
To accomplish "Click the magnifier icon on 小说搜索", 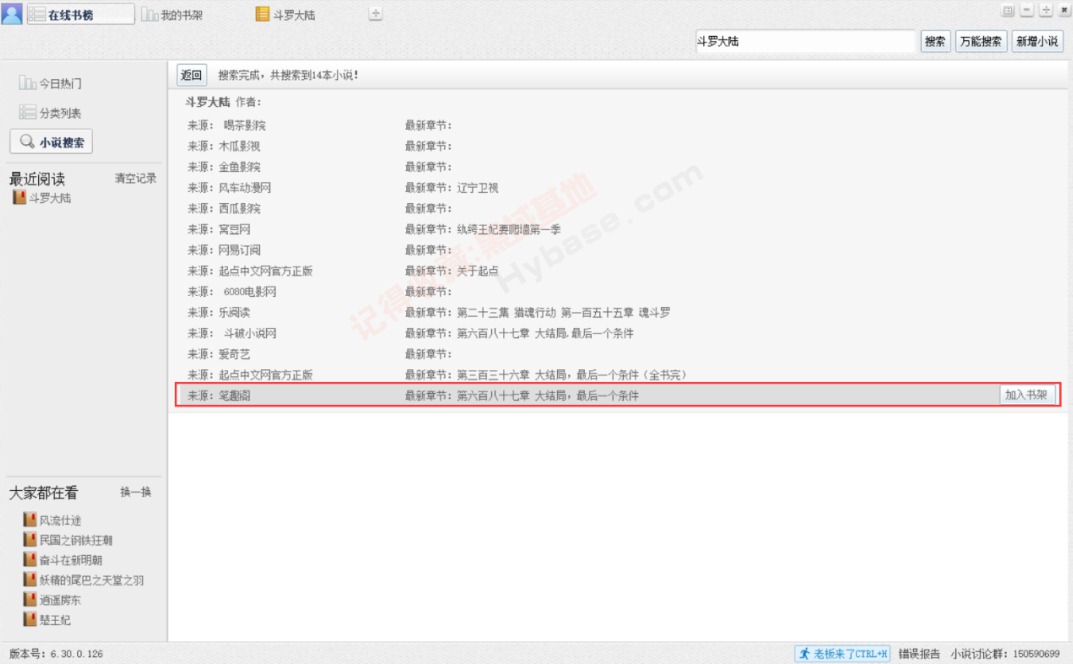I will coord(27,141).
